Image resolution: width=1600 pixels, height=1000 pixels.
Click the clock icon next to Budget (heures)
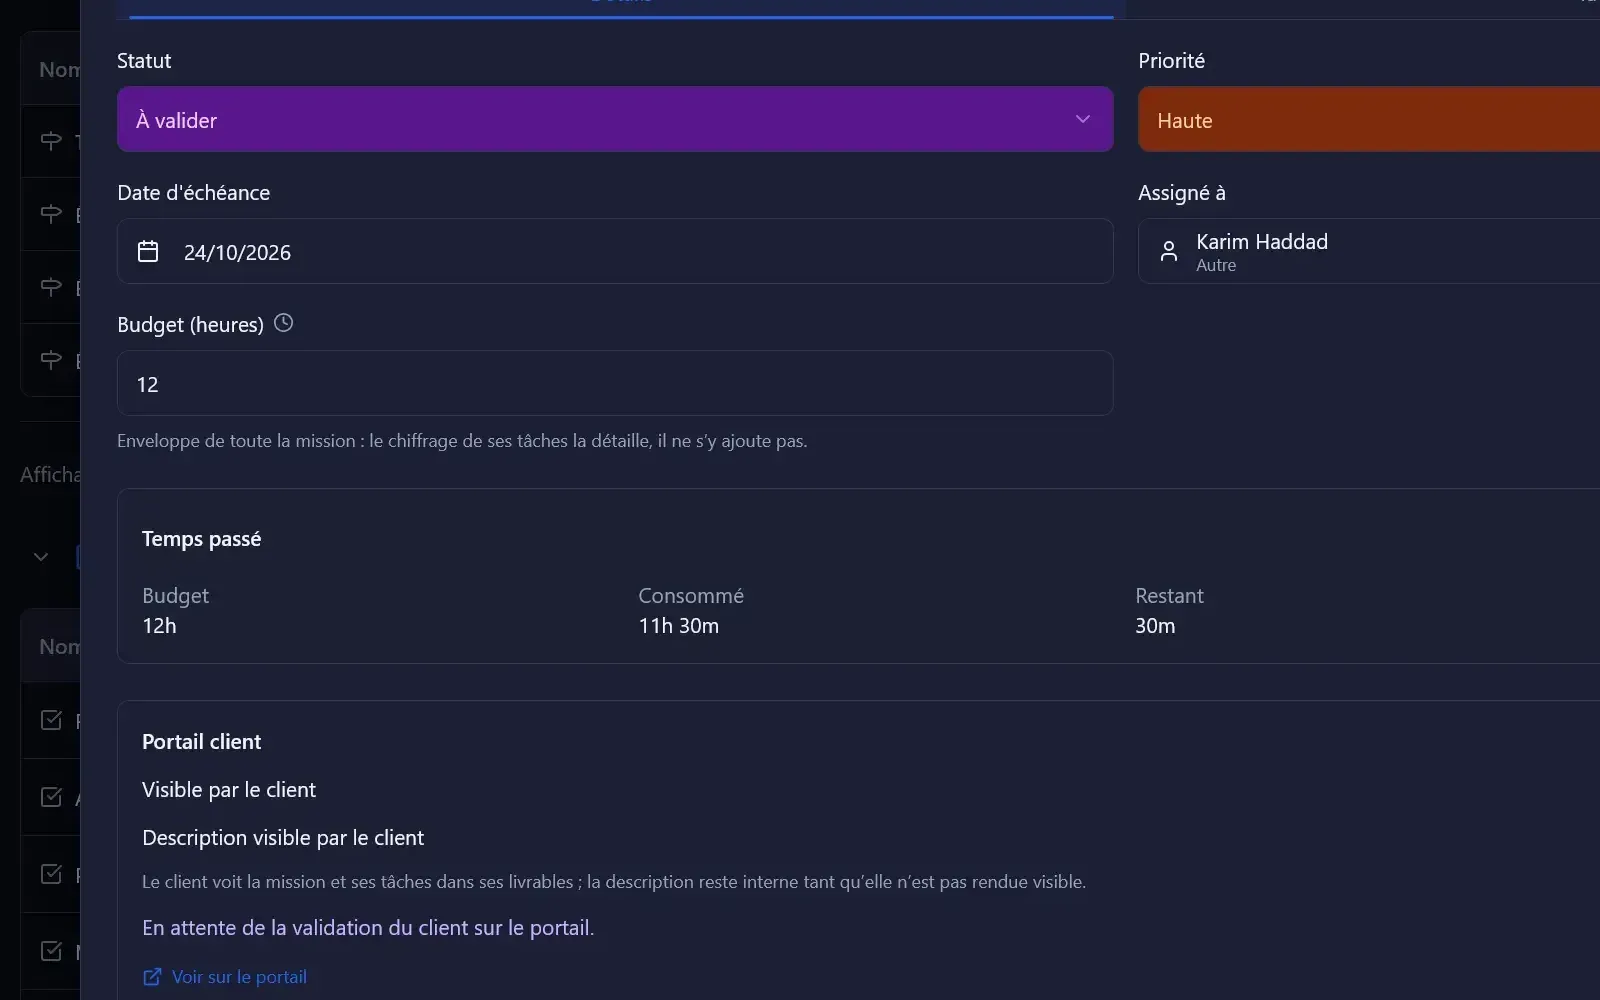pos(284,323)
